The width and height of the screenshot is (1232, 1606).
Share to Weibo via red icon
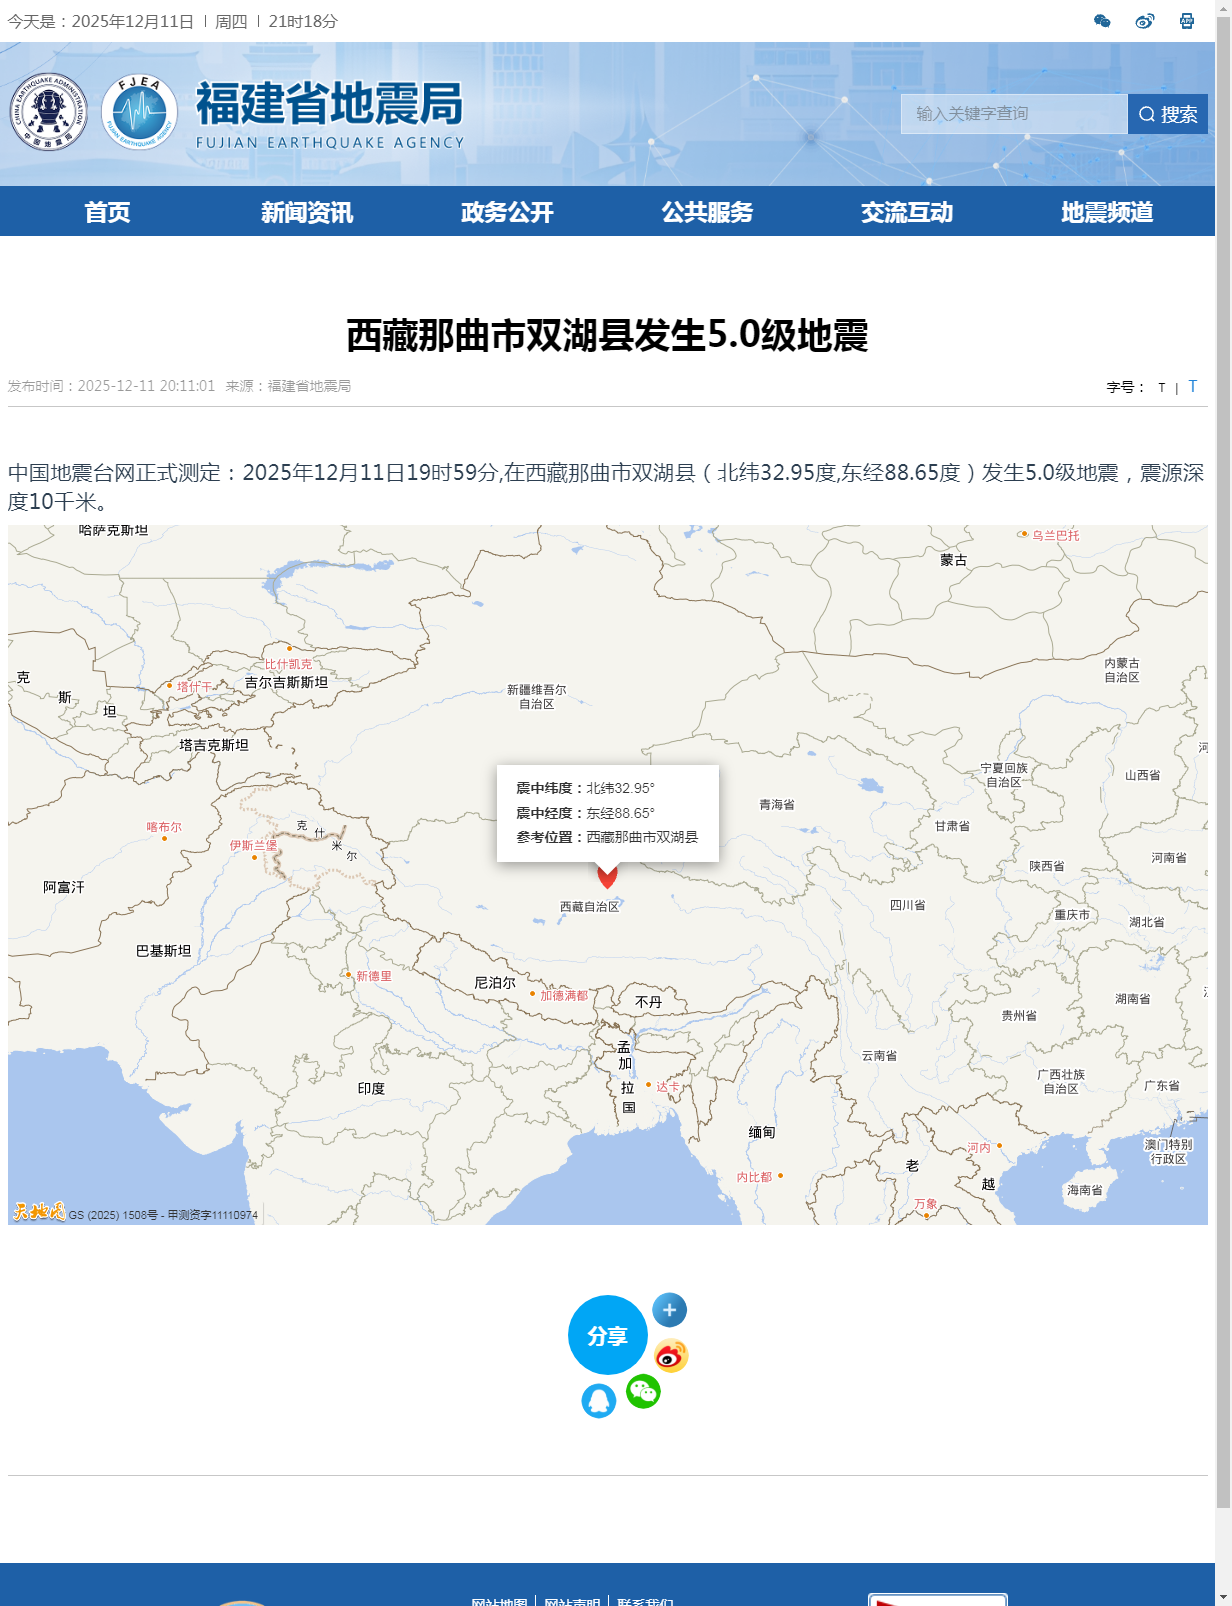point(671,1356)
